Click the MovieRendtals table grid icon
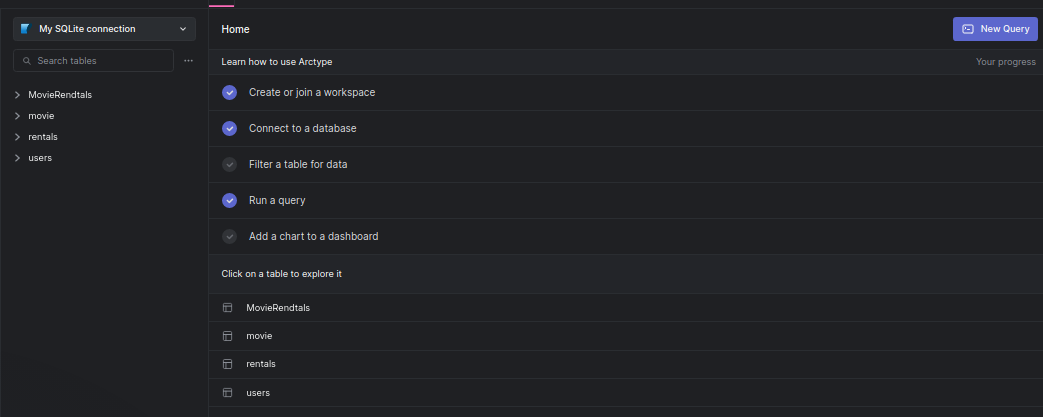Viewport: 1043px width, 417px height. click(227, 308)
